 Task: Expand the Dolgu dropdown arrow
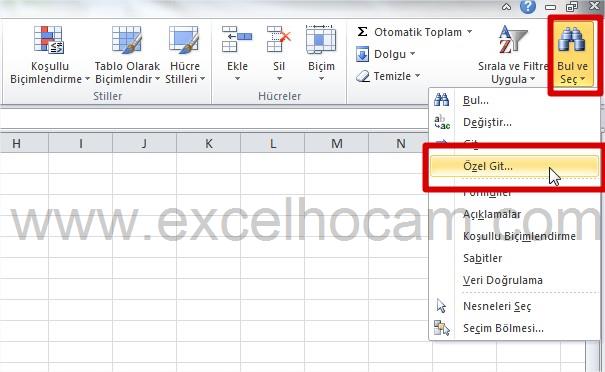point(412,54)
